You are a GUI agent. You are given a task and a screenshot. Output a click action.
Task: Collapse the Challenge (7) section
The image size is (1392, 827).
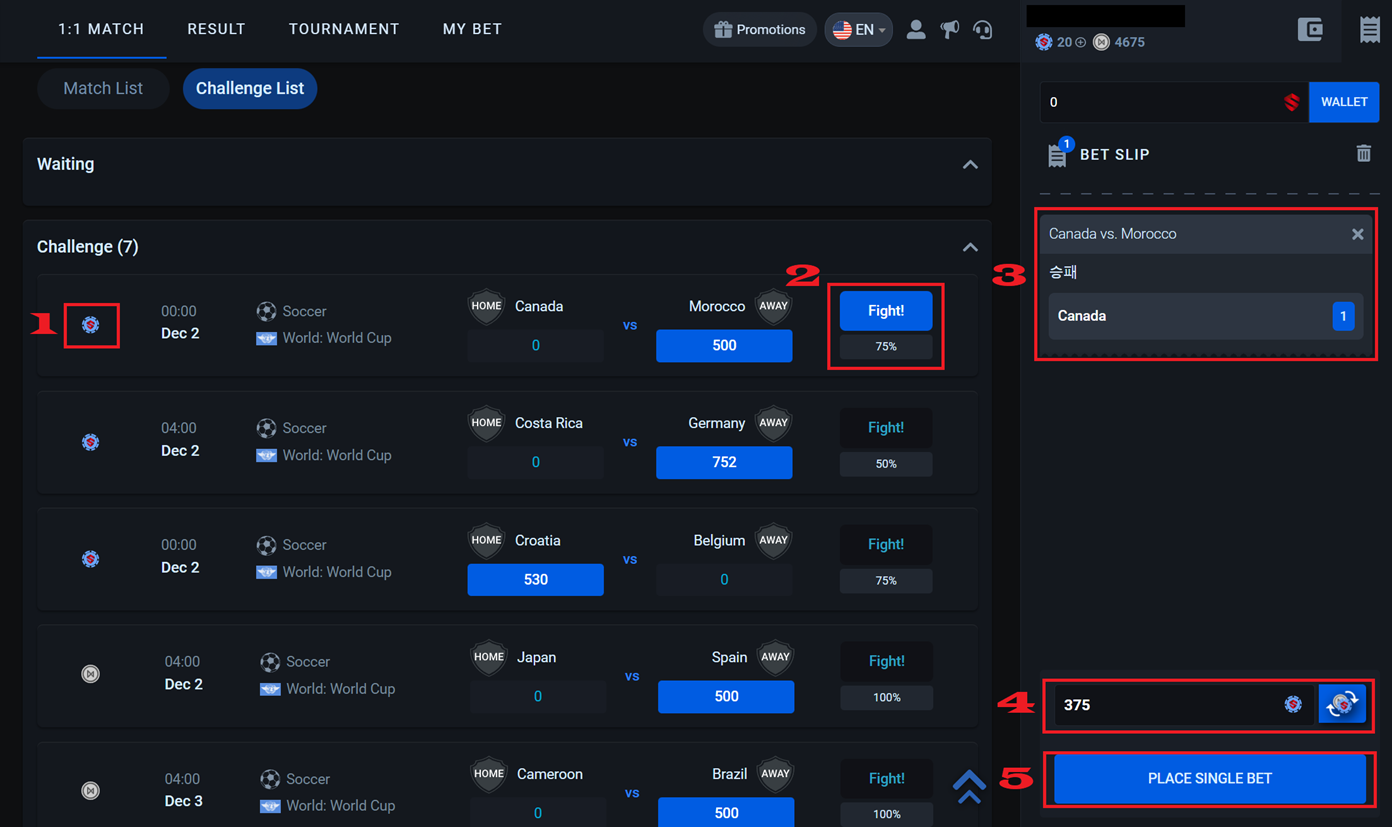point(969,247)
